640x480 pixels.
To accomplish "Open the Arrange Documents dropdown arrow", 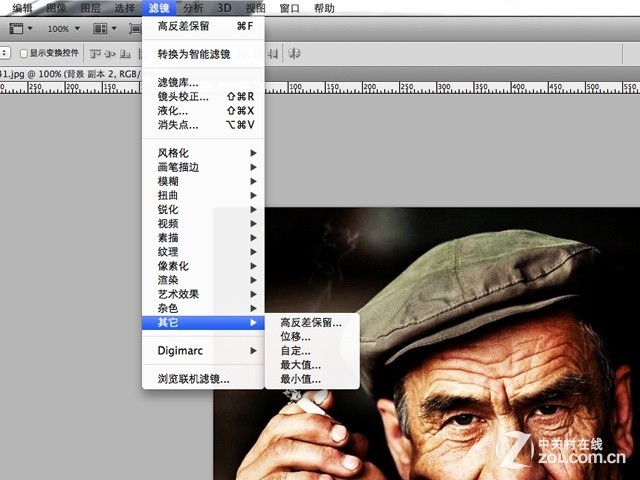I will [x=114, y=29].
